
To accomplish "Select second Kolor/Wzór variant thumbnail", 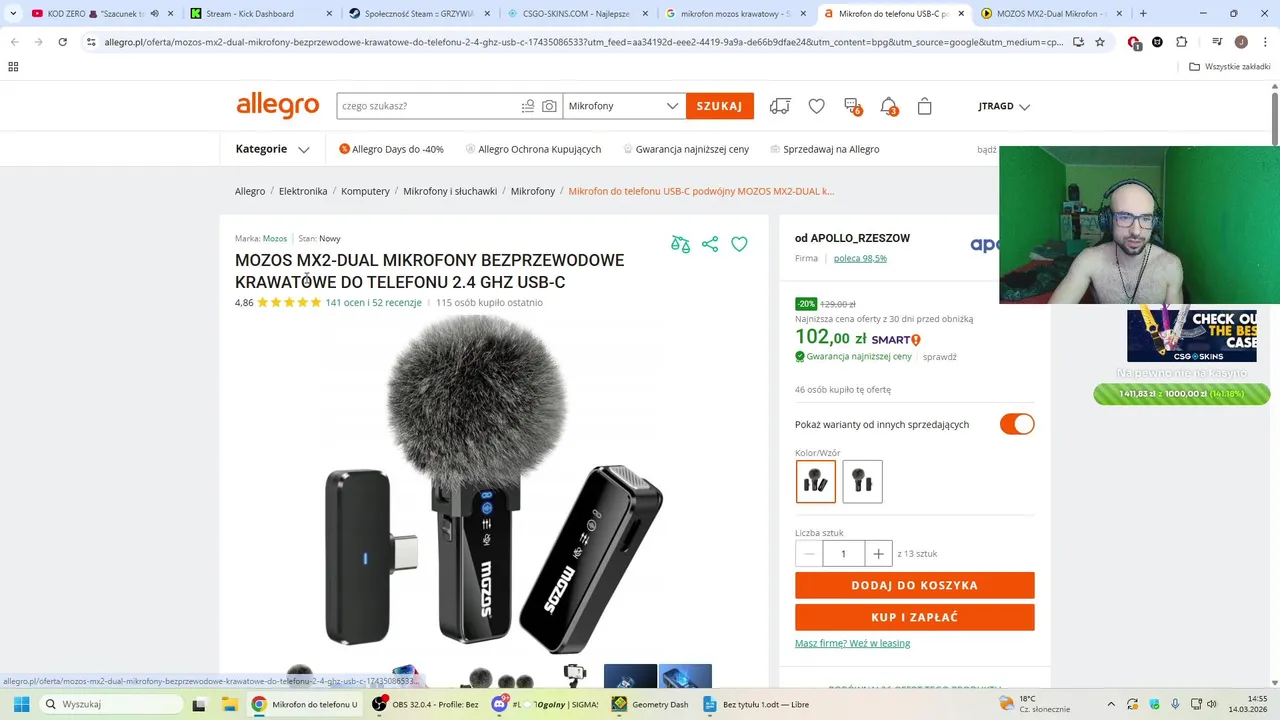I will pos(862,481).
